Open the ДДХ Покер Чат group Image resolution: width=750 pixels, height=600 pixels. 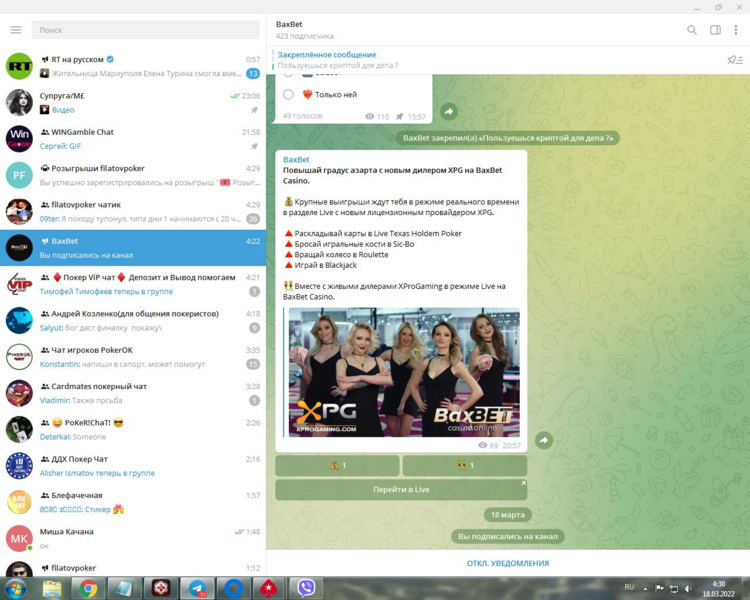click(x=133, y=466)
